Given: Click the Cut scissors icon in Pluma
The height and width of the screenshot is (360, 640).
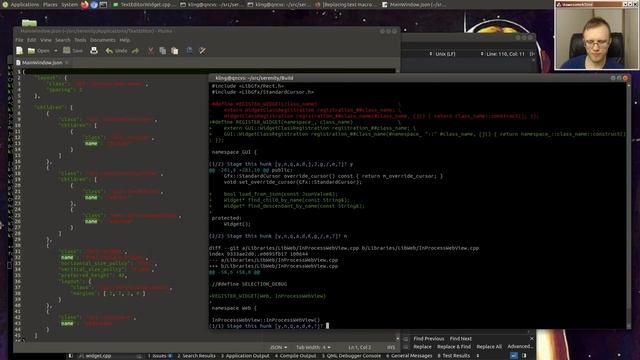Looking at the screenshot, I should click(x=151, y=51).
